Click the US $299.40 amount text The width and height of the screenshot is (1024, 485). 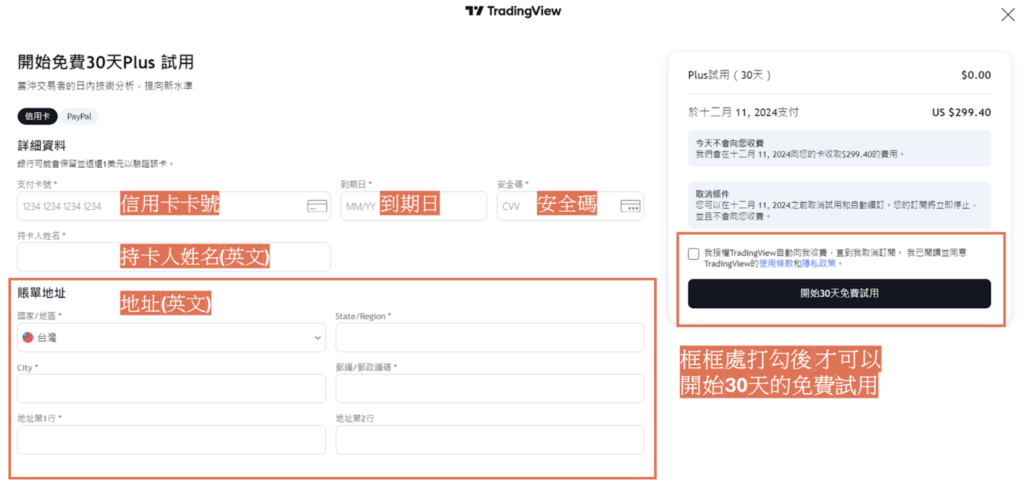coord(961,112)
